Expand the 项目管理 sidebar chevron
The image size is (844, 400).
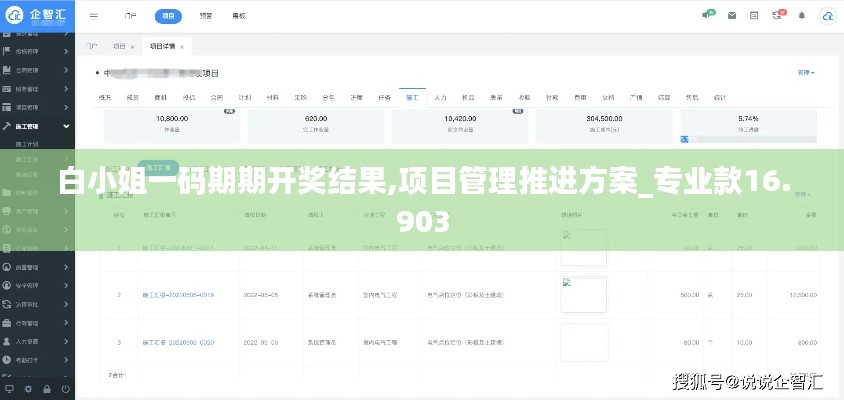pos(66,107)
